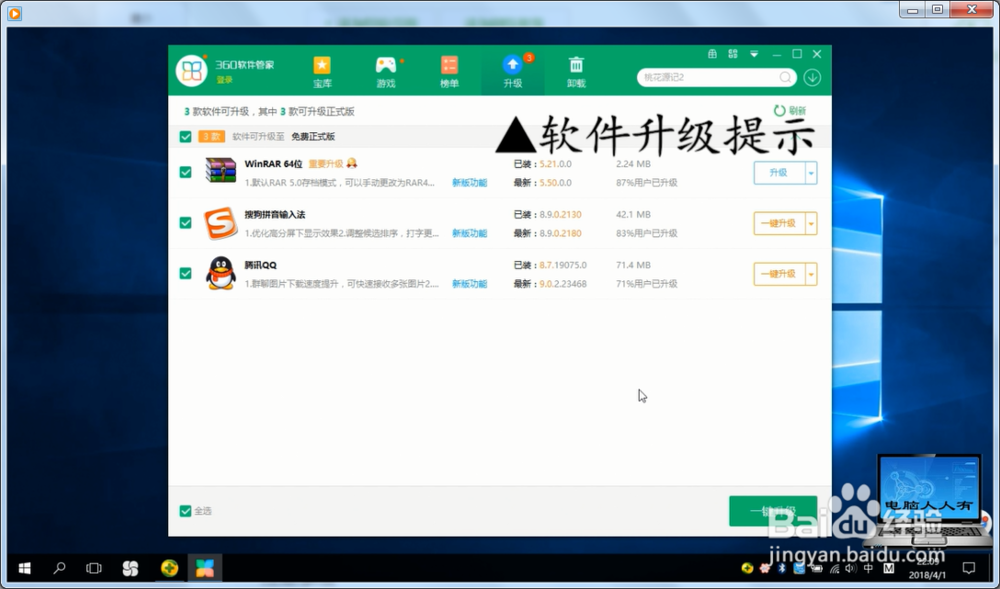The height and width of the screenshot is (589, 1000).
Task: Click the Sogou input method icon
Action: click(221, 223)
